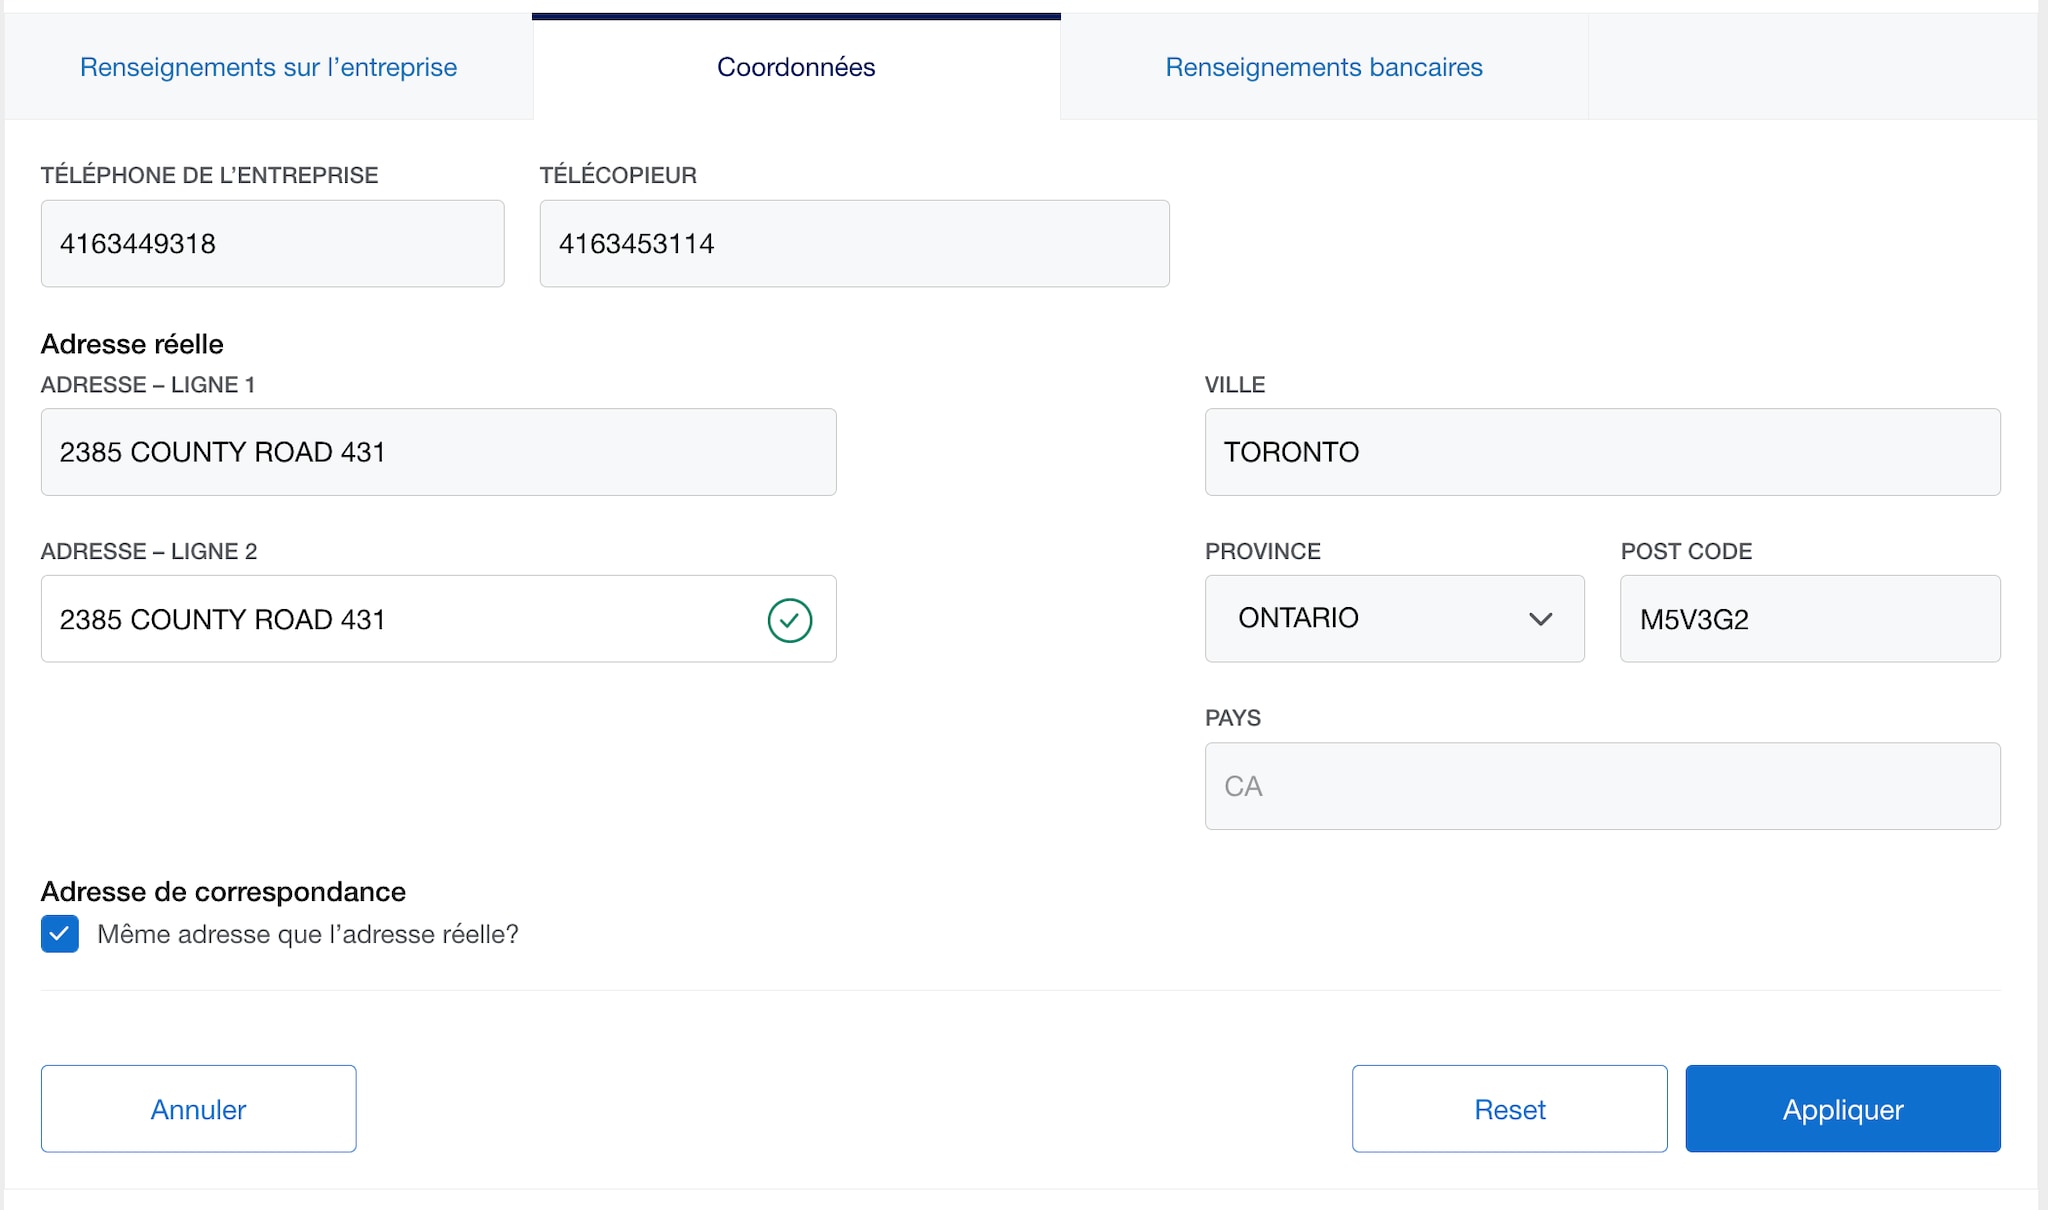
Task: Click the VILLE field showing TORONTO
Action: coord(1600,451)
